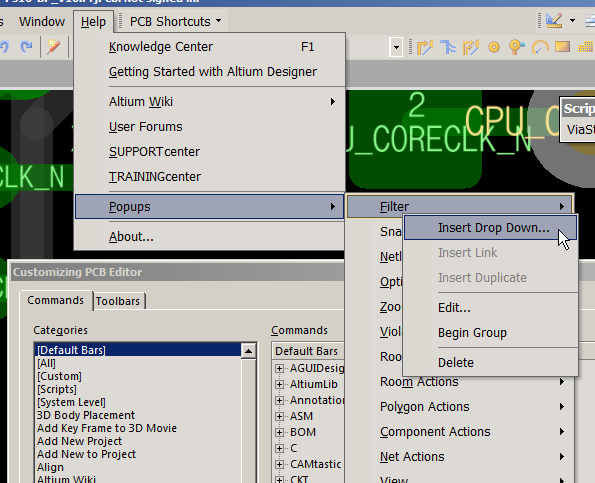Select 3D Body Placement category
This screenshot has height=483, width=595.
(x=138, y=415)
